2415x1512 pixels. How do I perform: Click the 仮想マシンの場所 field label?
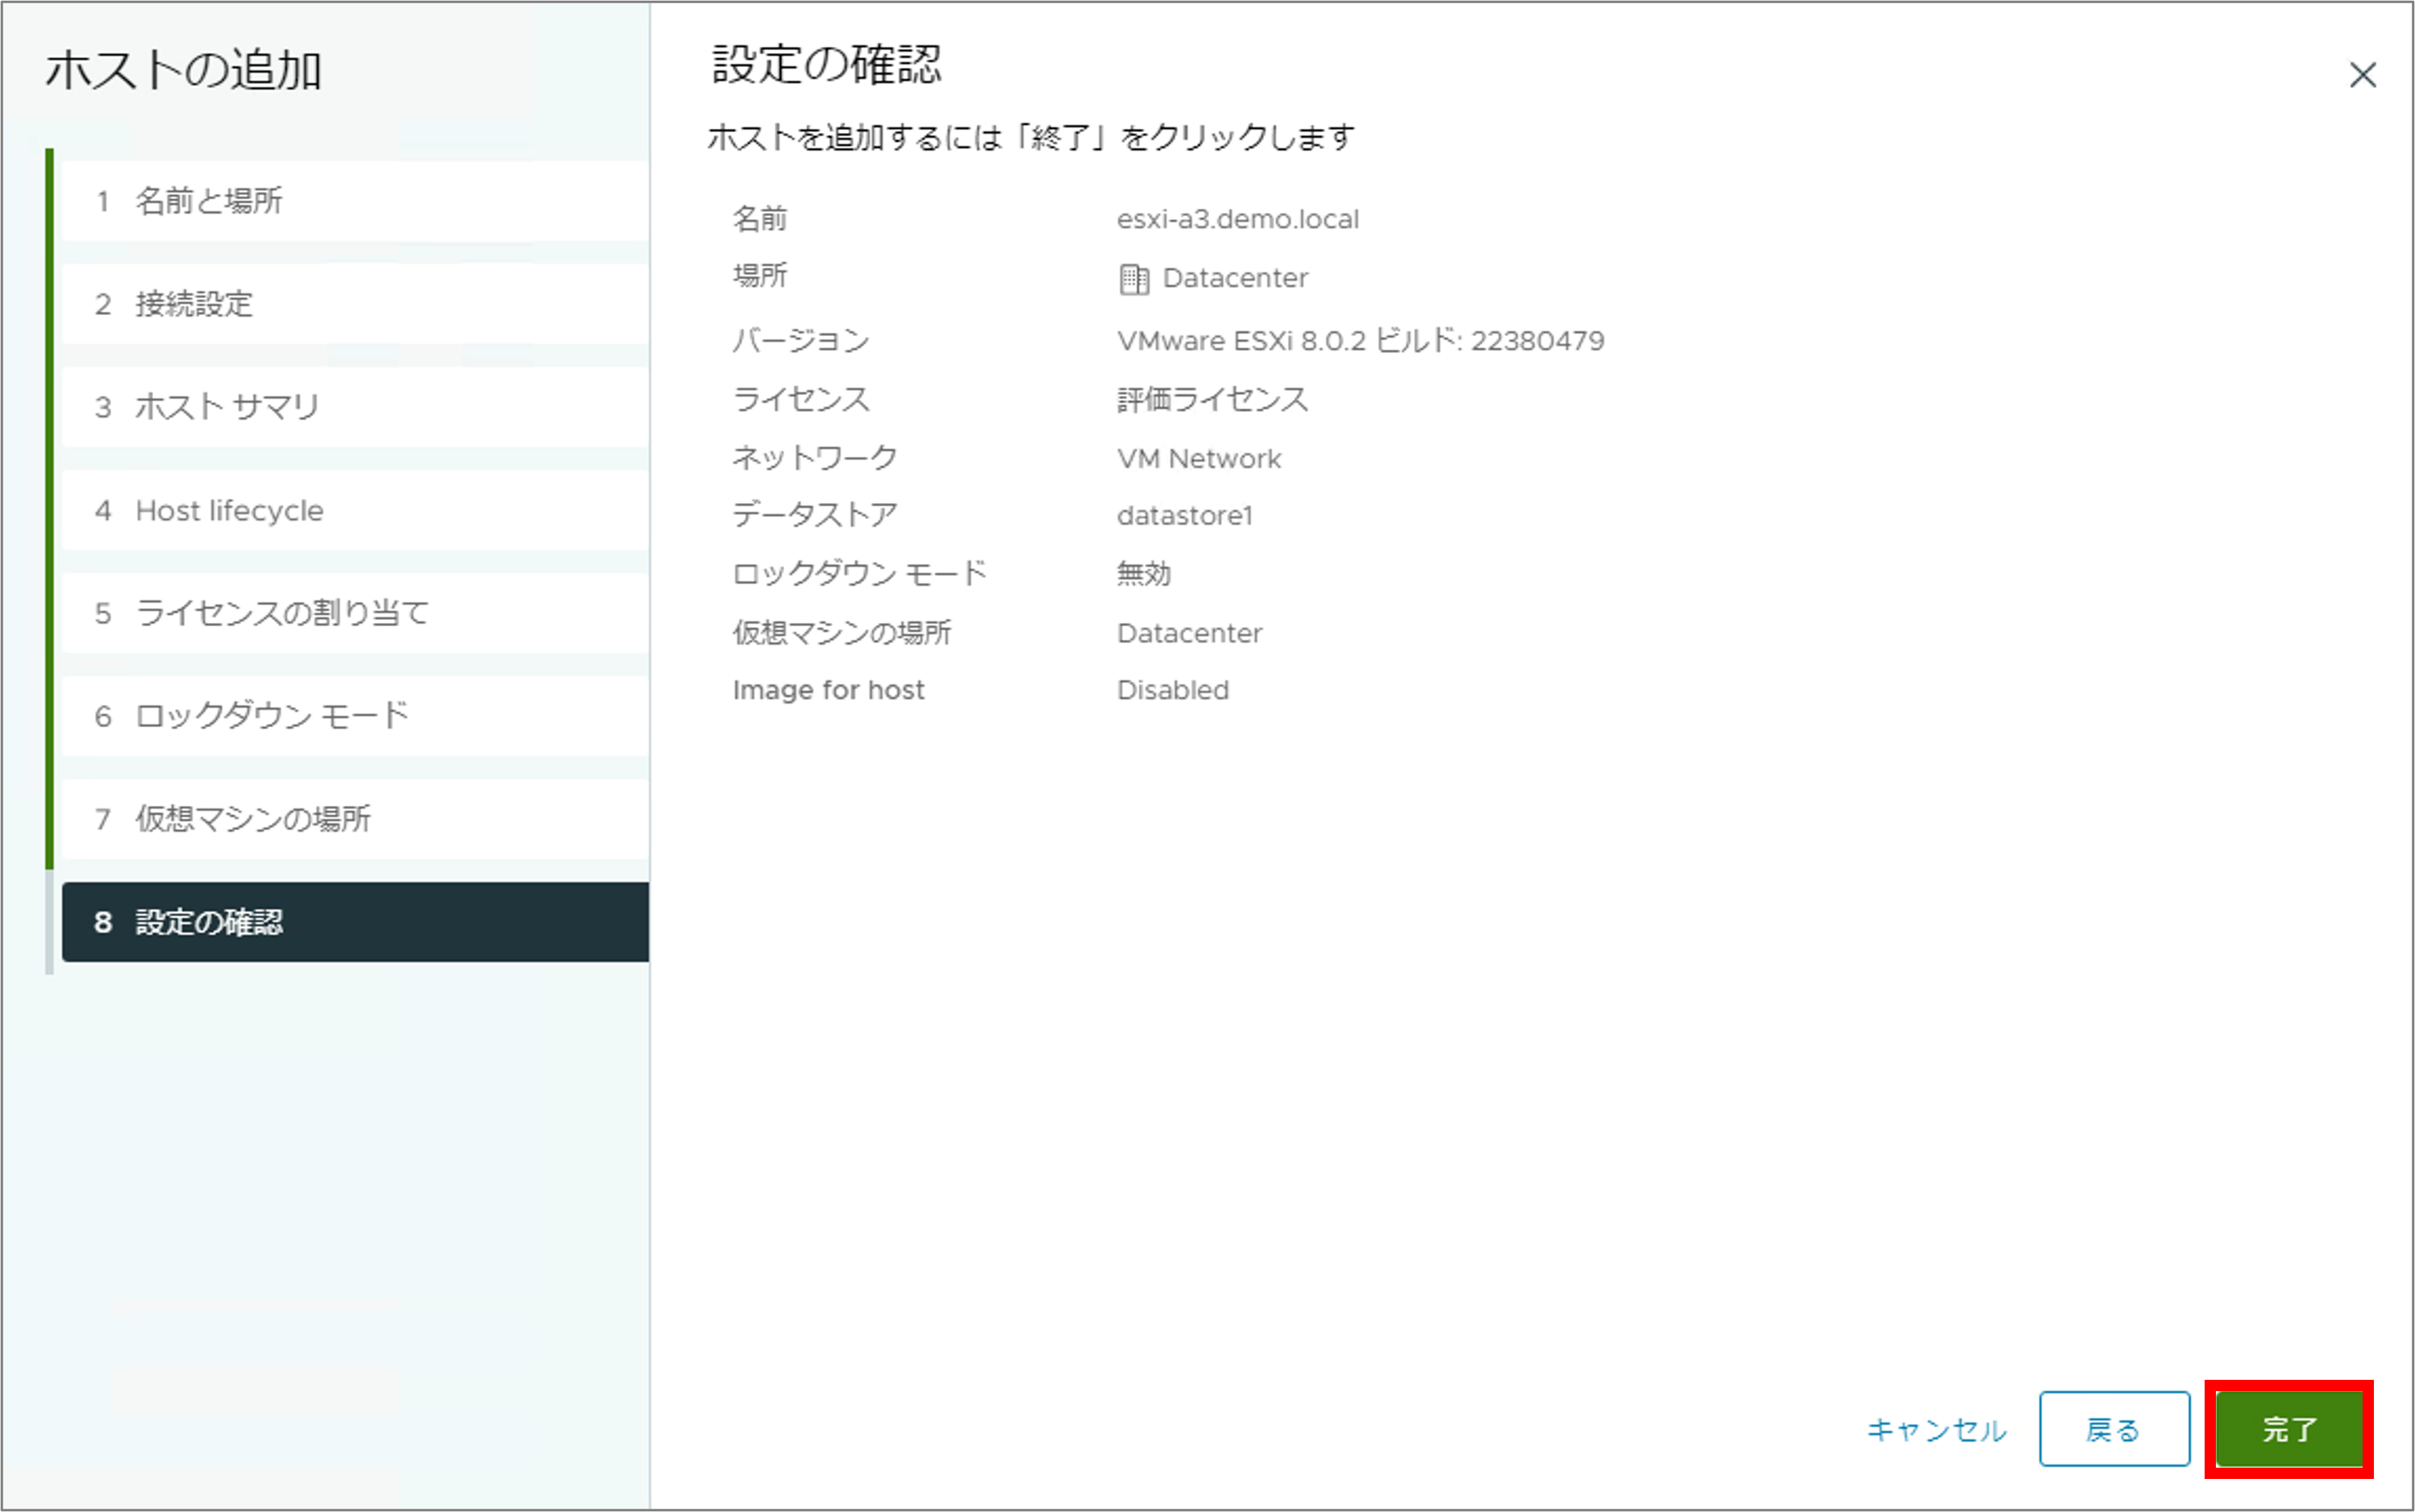[x=842, y=633]
